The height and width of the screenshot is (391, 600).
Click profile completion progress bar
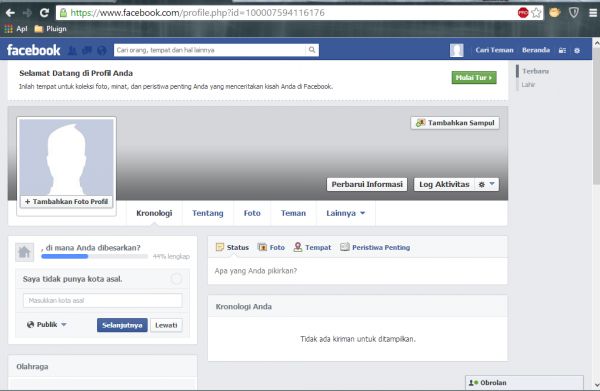(x=95, y=256)
